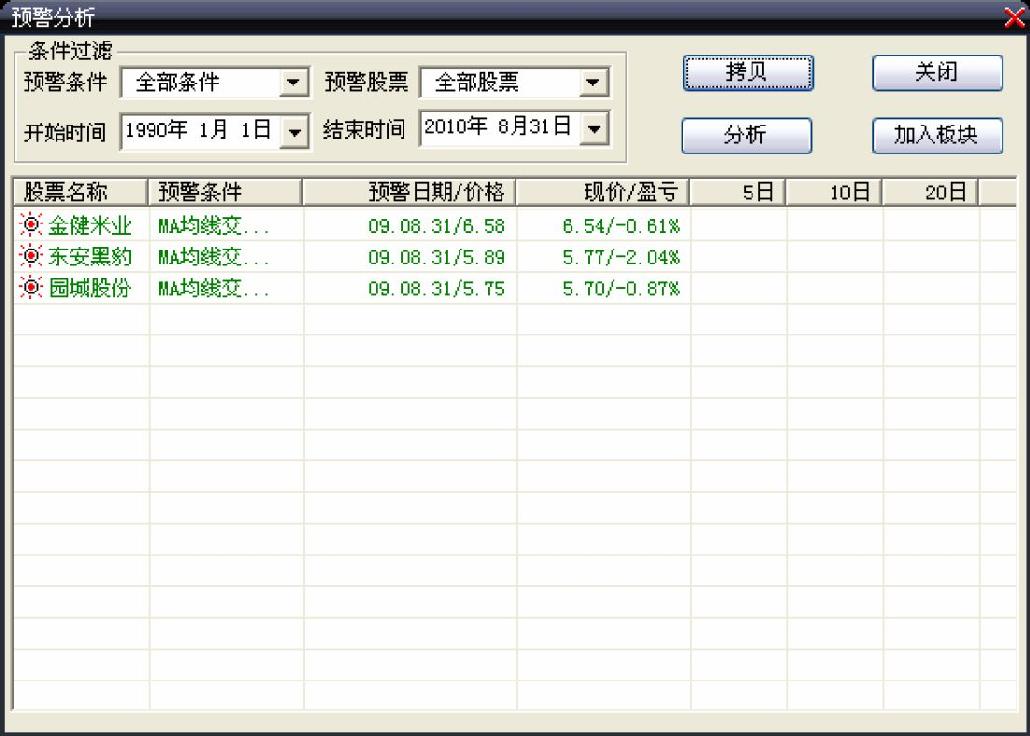Click the 5.70/-0.87% value
Viewport: 1030px width, 736px height.
pyautogui.click(x=621, y=288)
